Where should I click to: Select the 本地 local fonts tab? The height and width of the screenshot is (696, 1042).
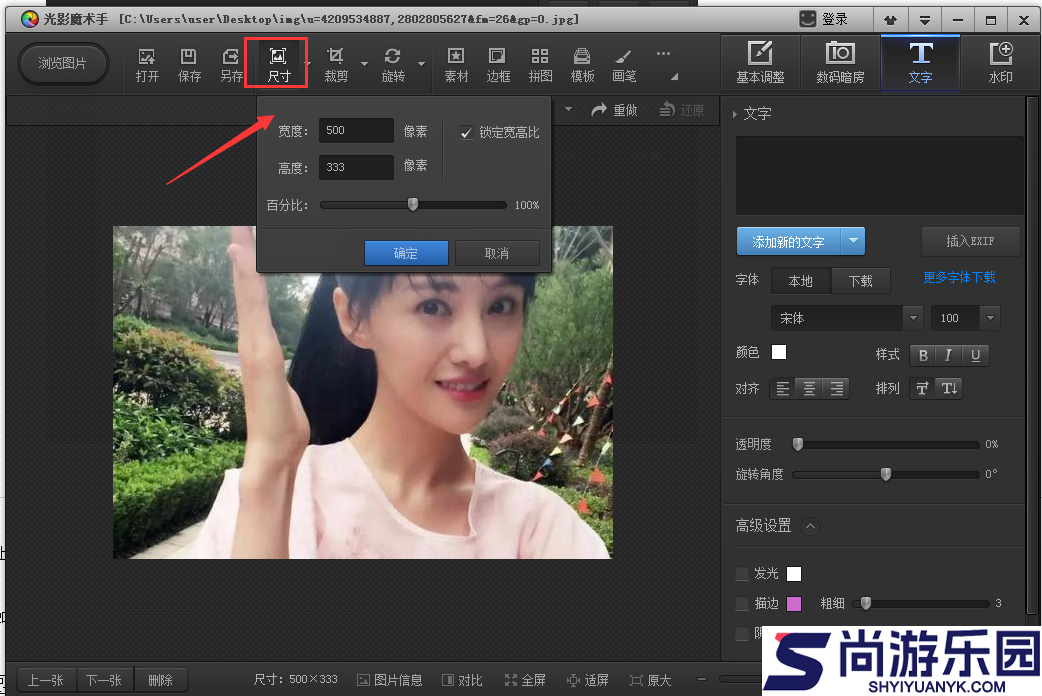(x=801, y=281)
